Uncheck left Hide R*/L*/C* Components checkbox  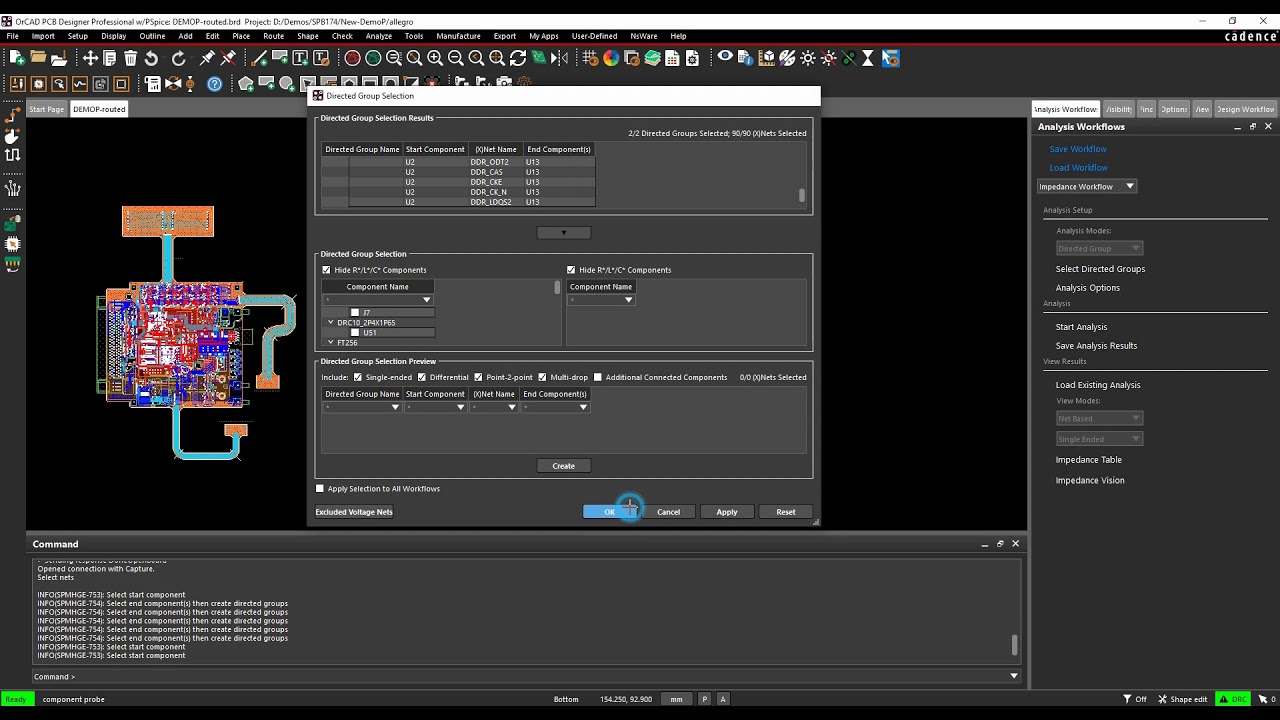326,270
